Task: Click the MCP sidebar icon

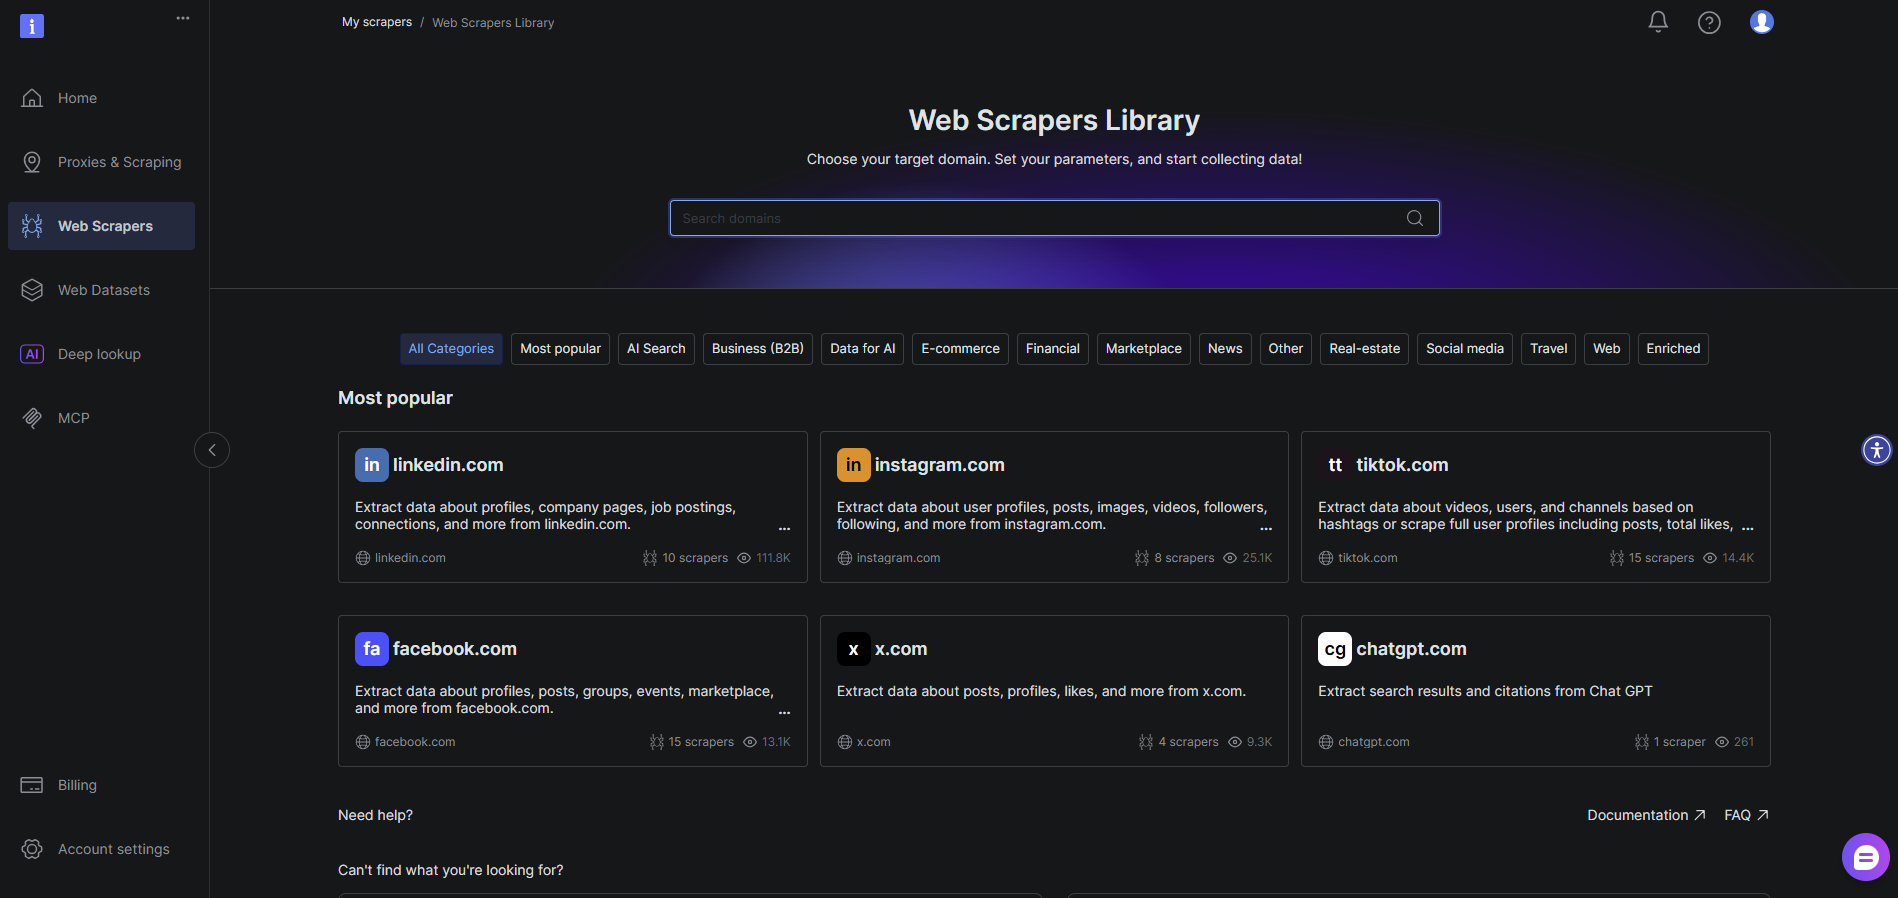Action: pyautogui.click(x=32, y=418)
